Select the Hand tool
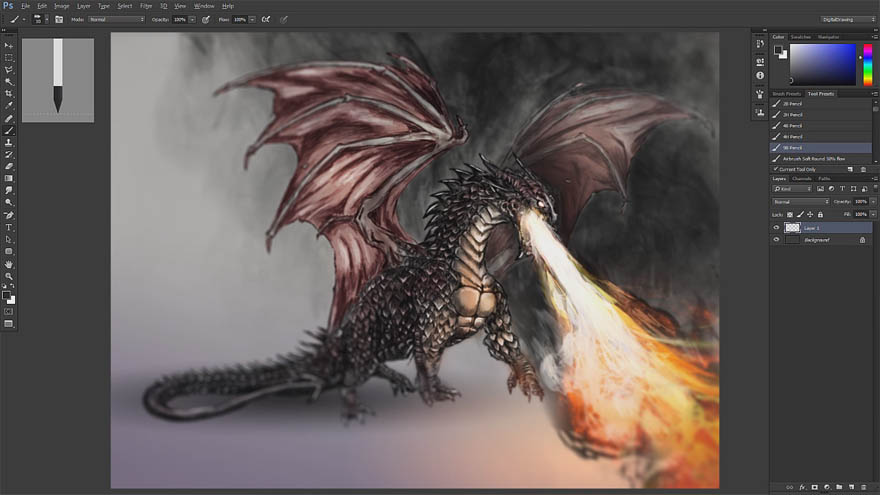880x495 pixels. (x=8, y=264)
